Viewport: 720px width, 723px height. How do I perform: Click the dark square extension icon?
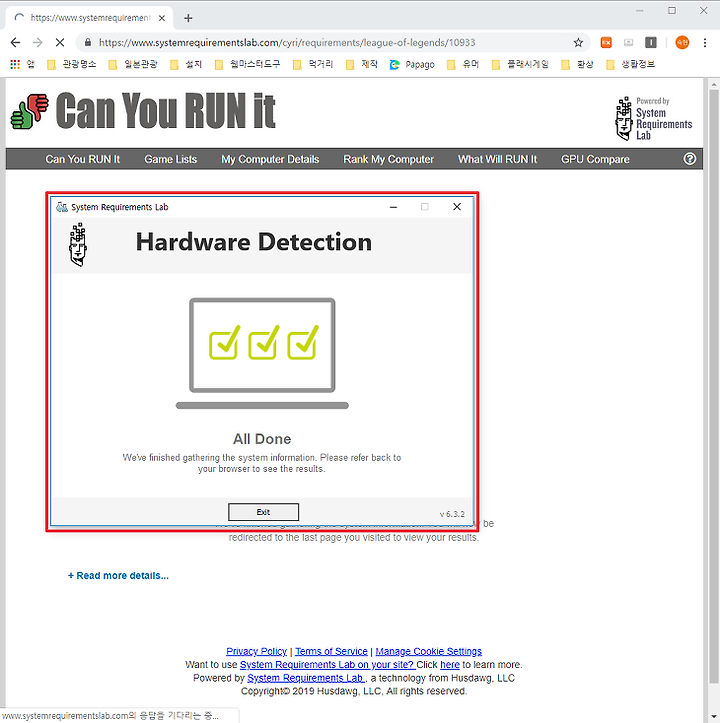(651, 43)
